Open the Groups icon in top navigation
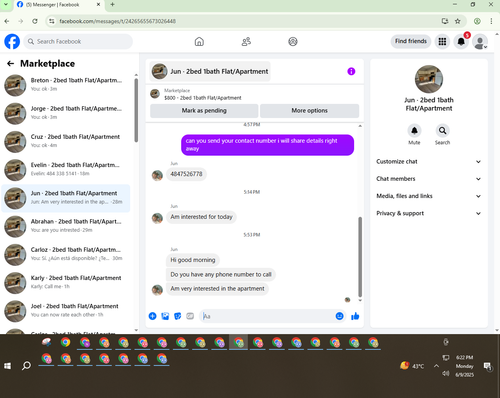 point(293,42)
